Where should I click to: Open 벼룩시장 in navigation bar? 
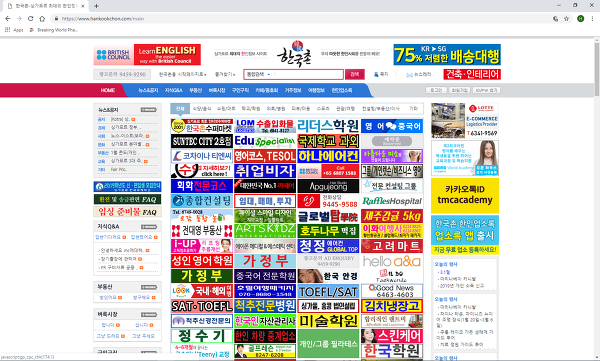click(217, 90)
